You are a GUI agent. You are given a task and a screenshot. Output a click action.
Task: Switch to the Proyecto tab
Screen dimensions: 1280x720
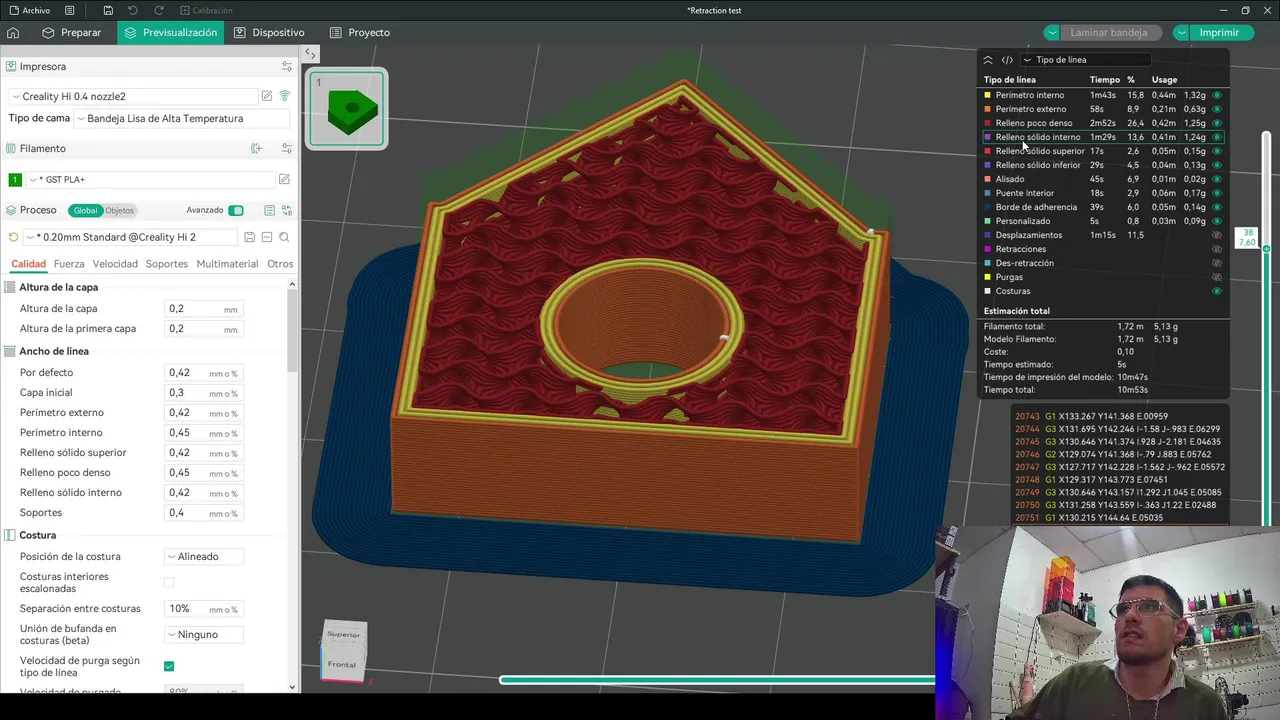[359, 32]
